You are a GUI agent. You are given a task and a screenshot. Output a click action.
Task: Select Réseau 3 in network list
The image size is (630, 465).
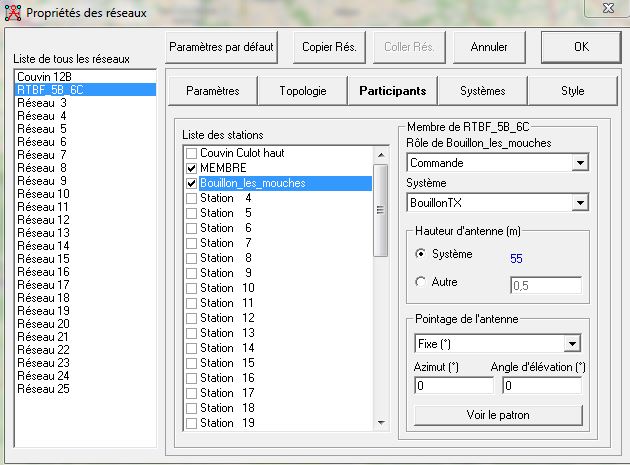click(86, 103)
